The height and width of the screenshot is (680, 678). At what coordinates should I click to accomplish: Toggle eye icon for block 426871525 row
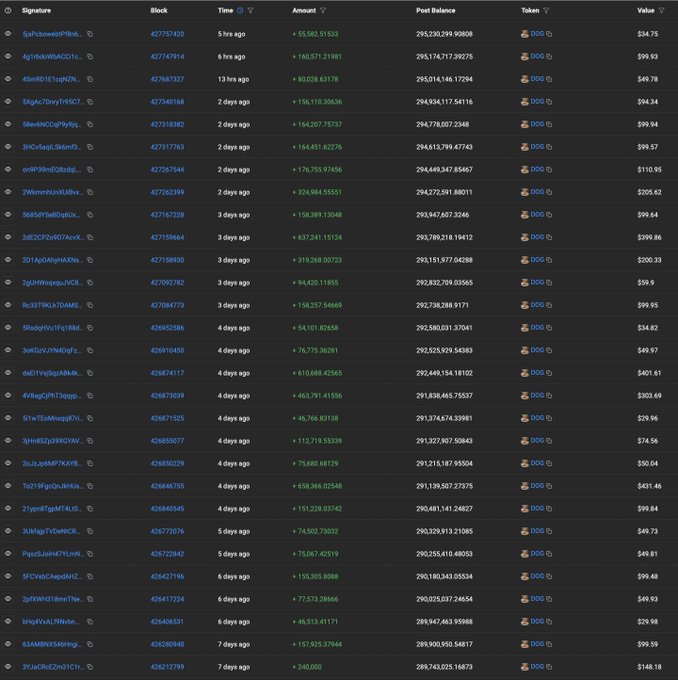click(x=8, y=418)
